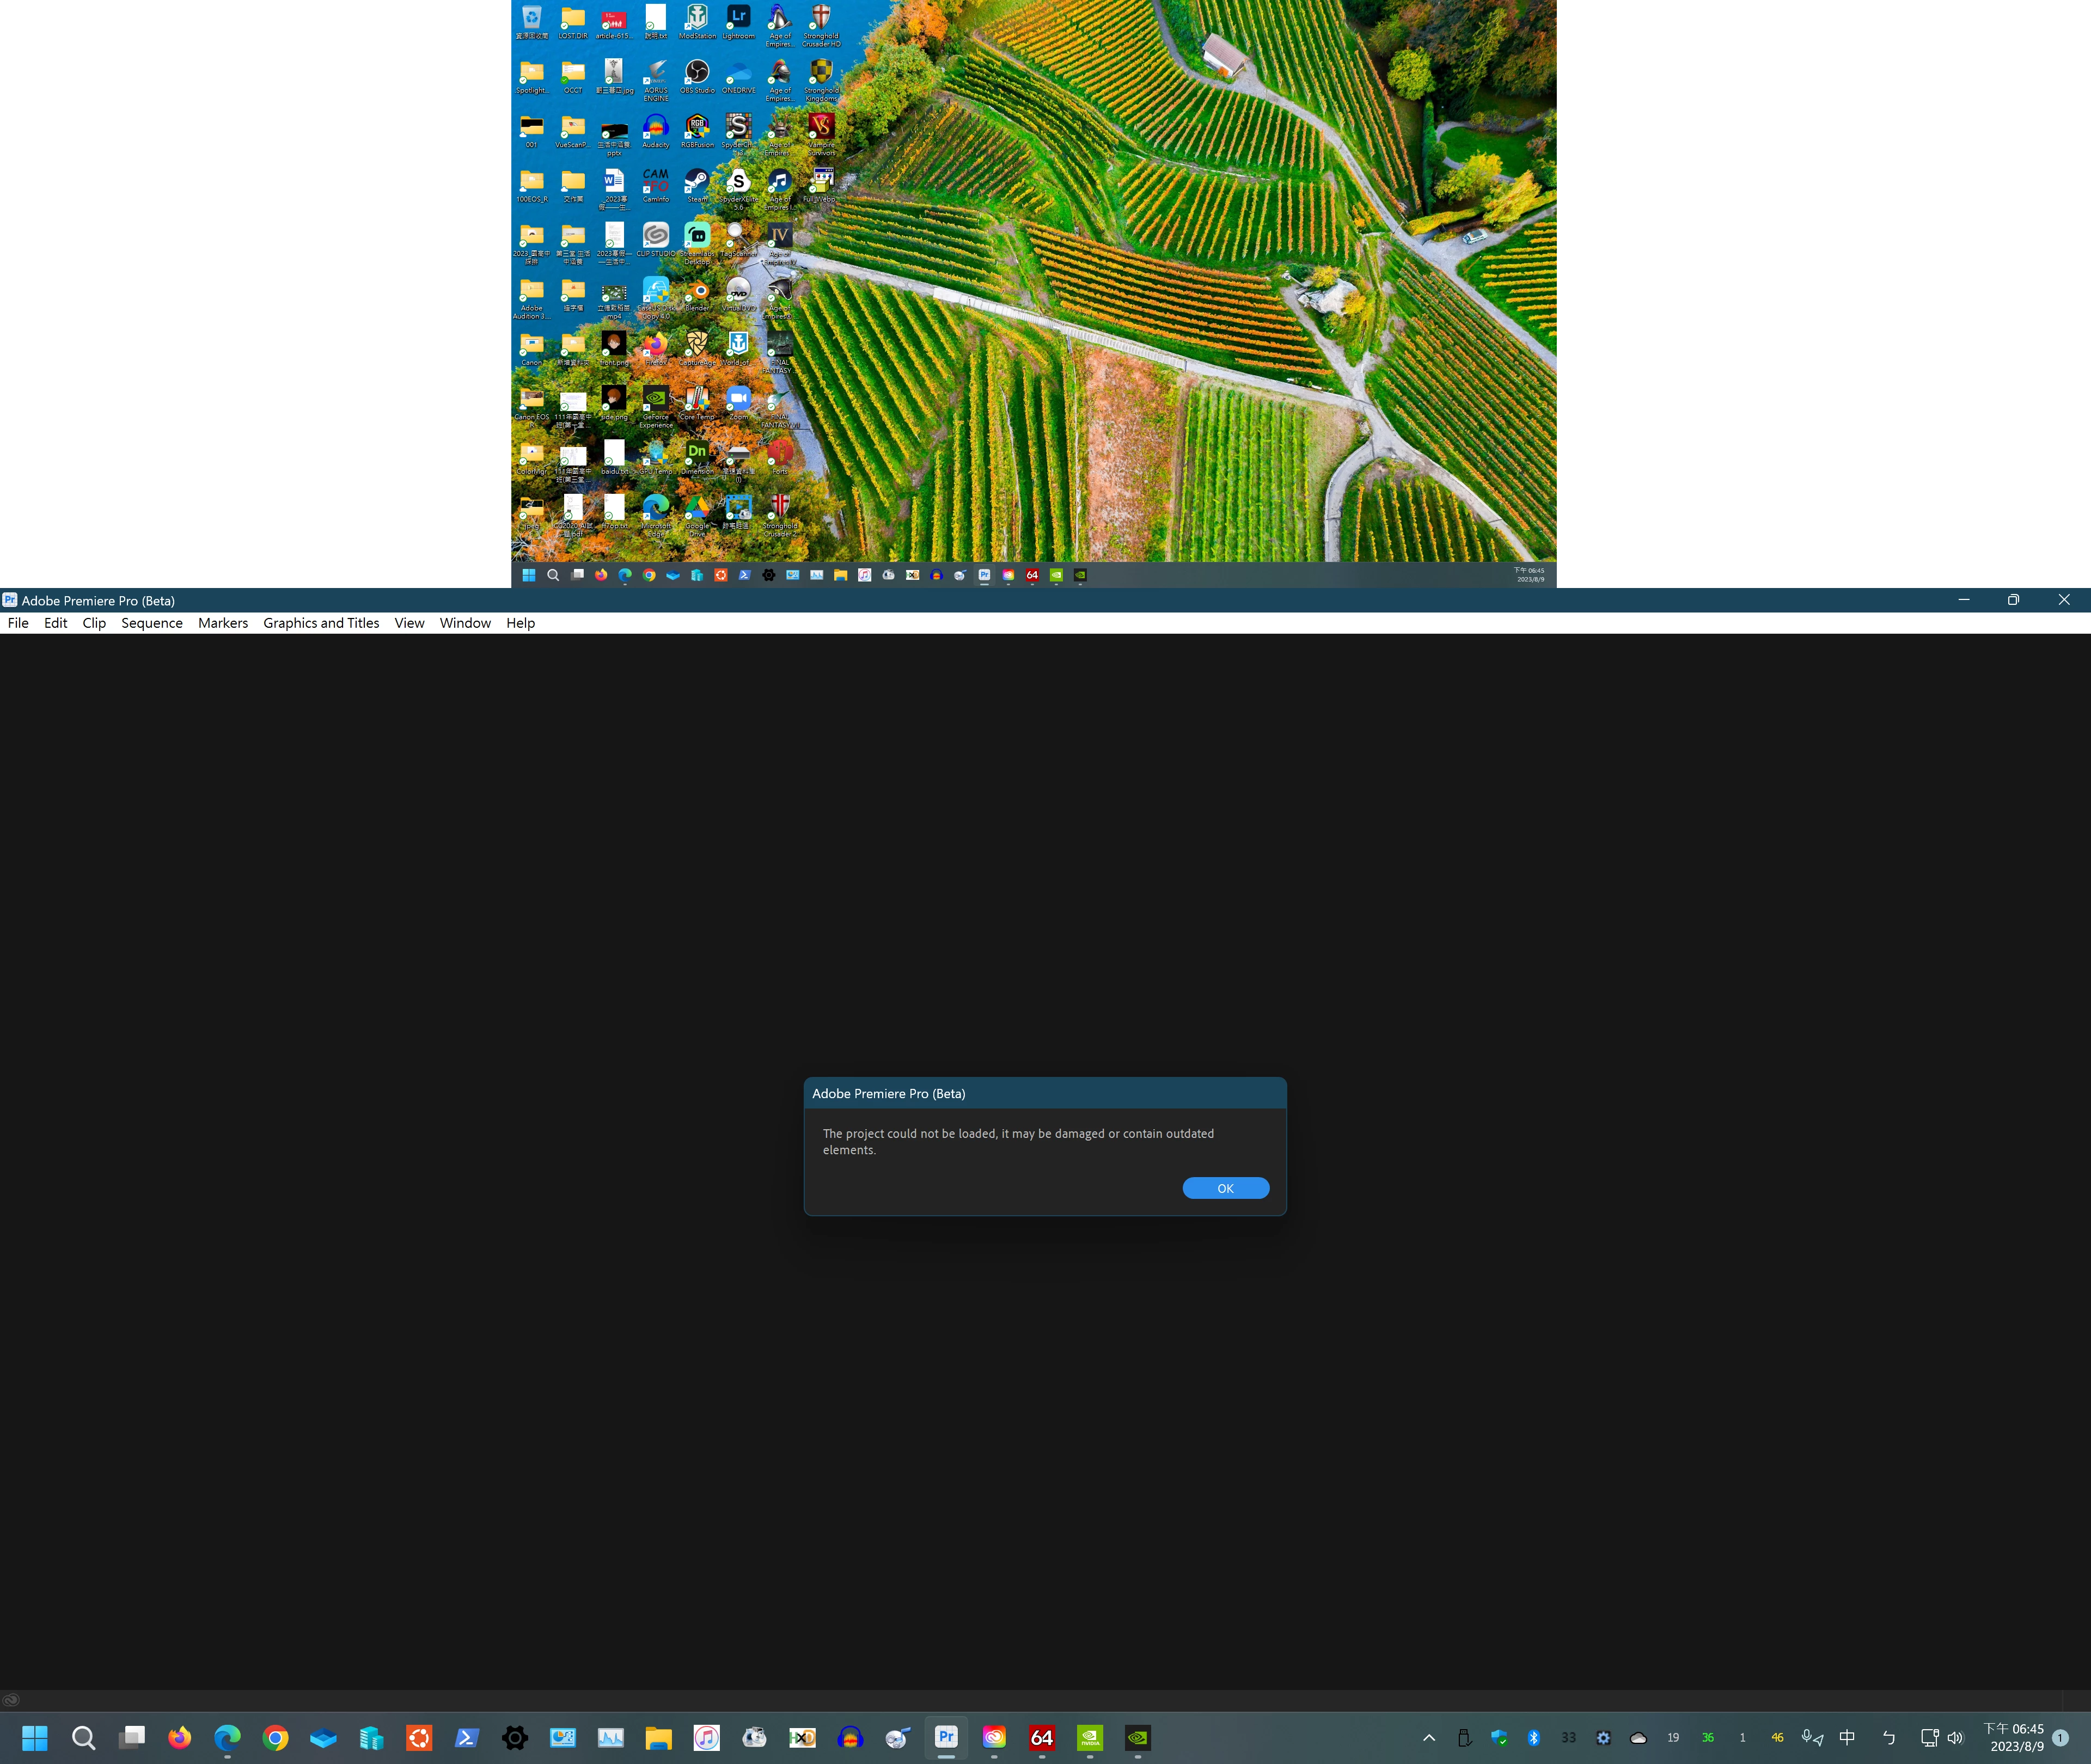
Task: Open Audacity from the taskbar
Action: pos(850,1737)
